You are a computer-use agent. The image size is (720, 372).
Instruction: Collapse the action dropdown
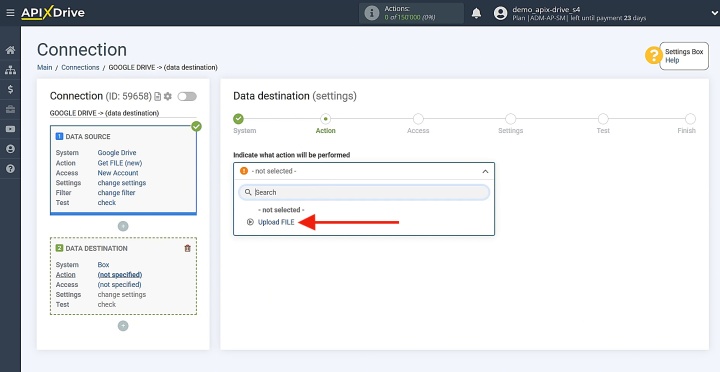[x=485, y=171]
